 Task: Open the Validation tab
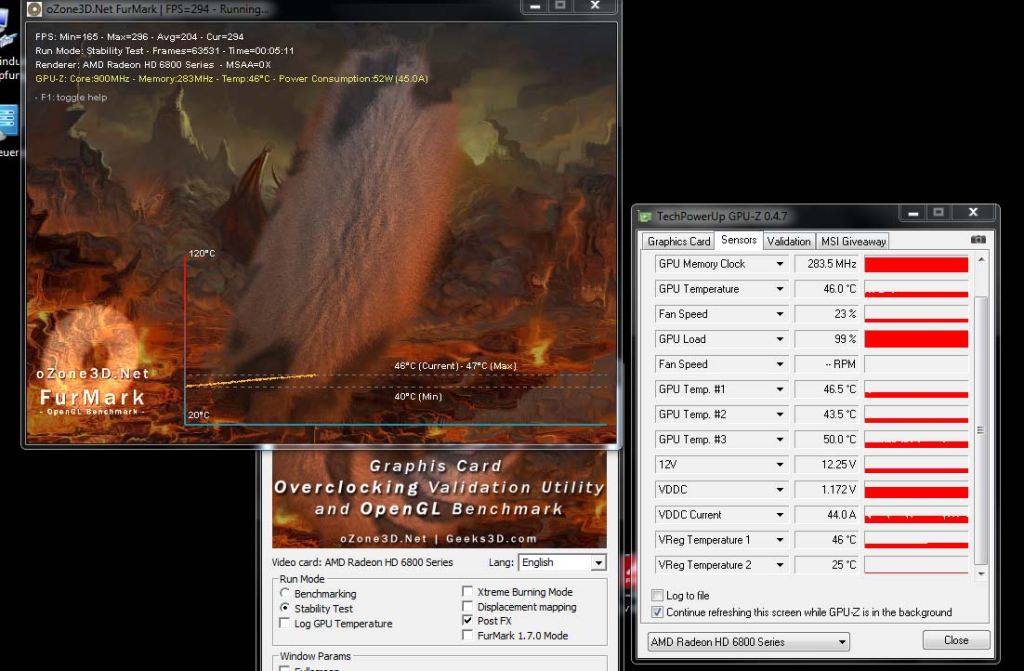789,241
